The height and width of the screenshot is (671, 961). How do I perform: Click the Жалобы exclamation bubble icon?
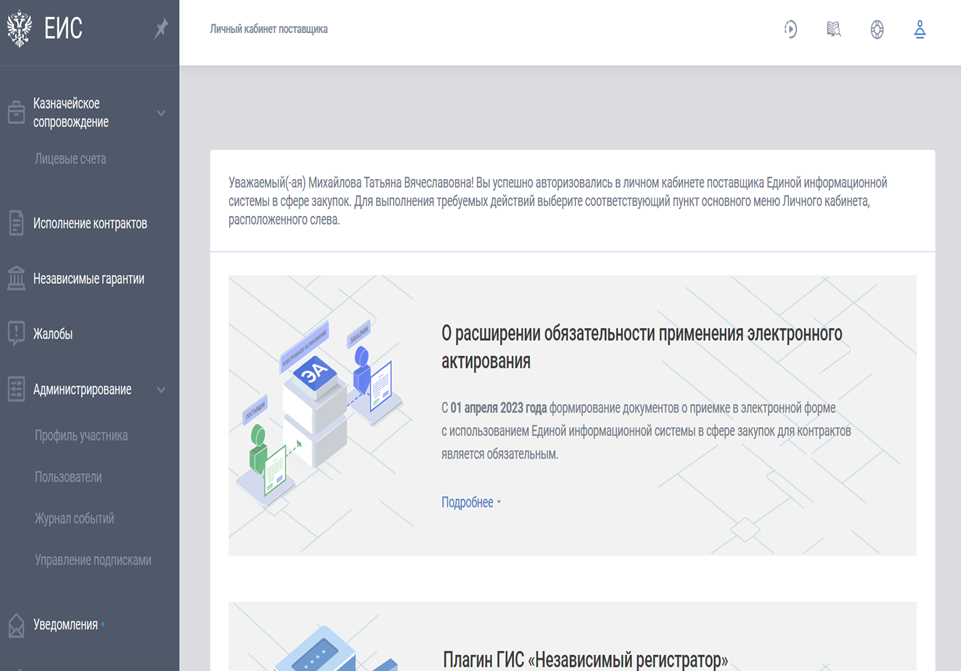tap(16, 334)
